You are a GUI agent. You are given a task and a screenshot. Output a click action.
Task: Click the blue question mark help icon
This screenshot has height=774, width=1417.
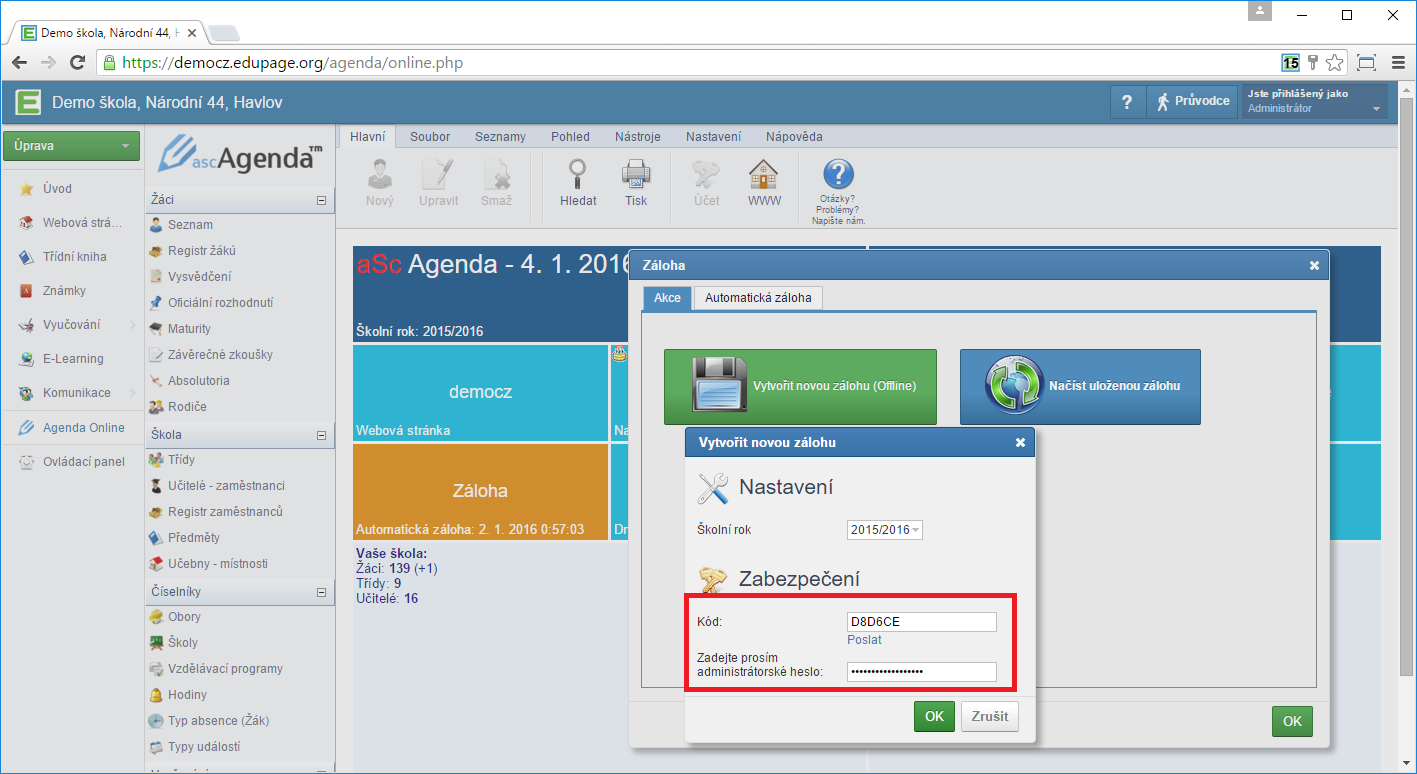click(838, 175)
